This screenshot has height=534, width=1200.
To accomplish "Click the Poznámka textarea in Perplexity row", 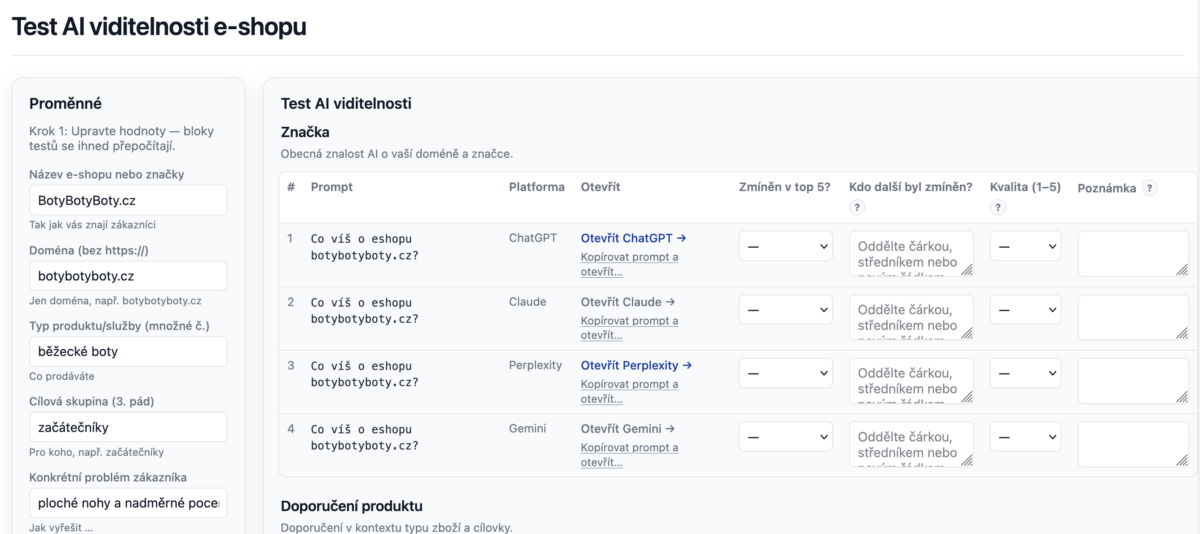I will tap(1133, 381).
